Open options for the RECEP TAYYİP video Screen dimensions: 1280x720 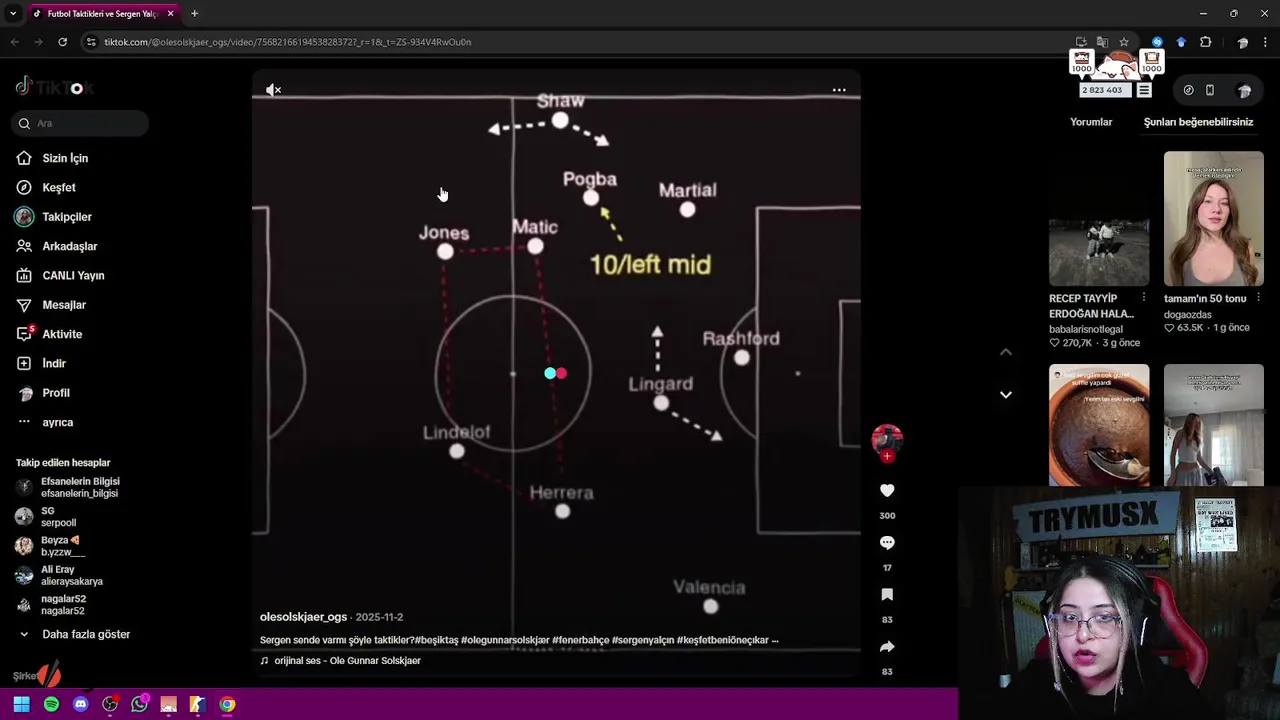tap(1144, 298)
